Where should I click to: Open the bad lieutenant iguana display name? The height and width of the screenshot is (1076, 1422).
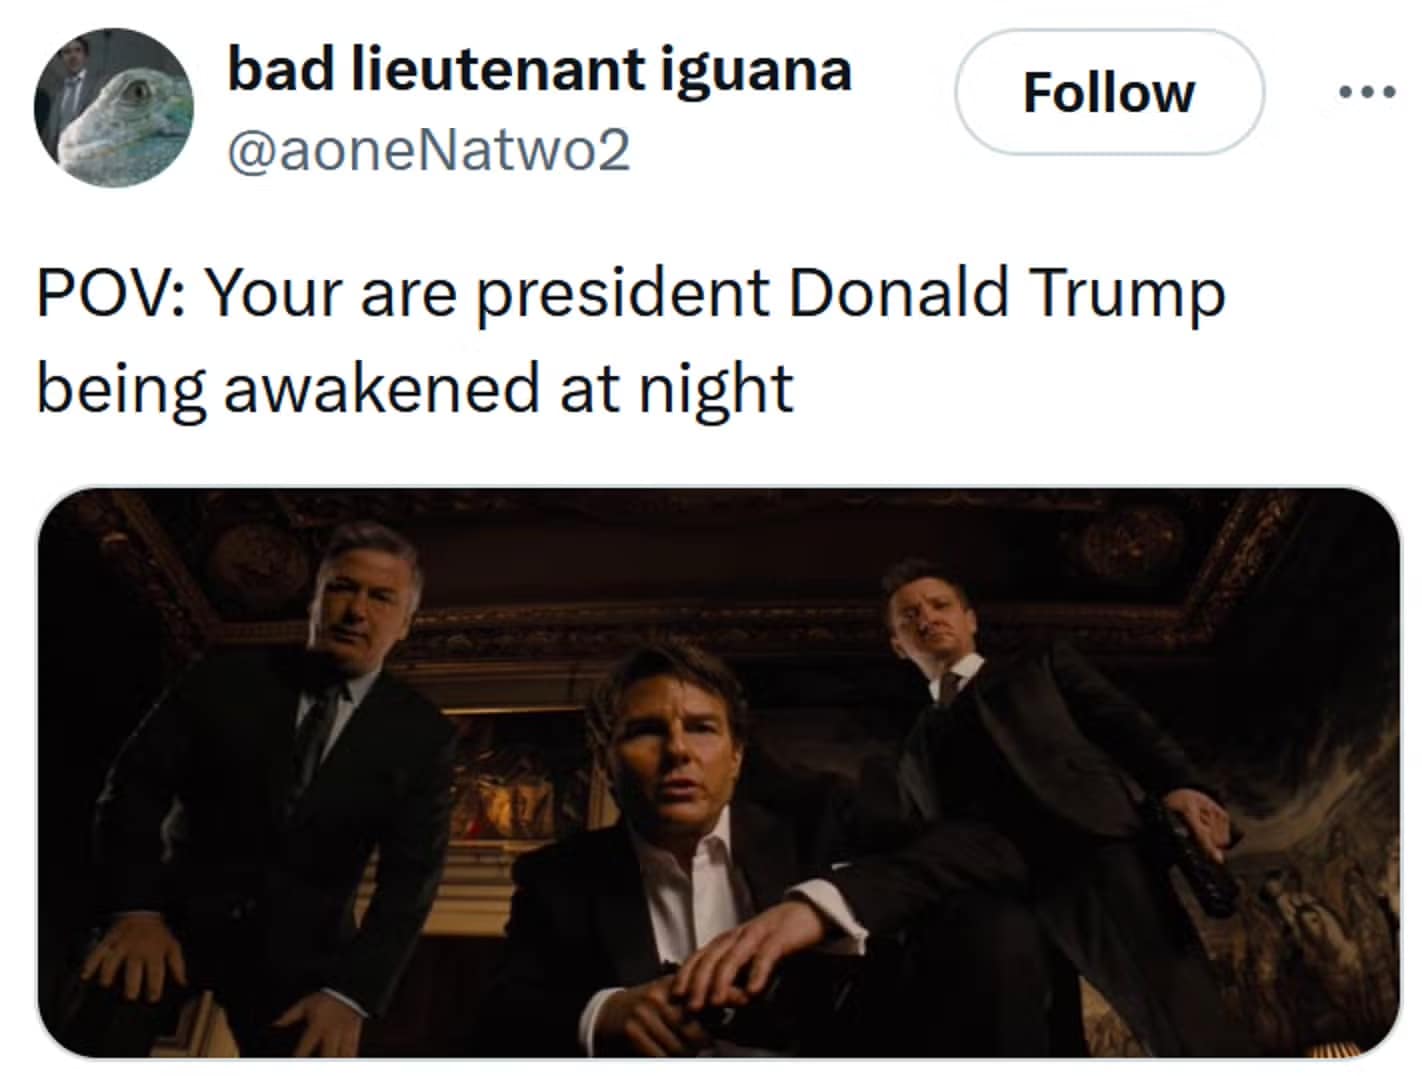click(x=539, y=70)
